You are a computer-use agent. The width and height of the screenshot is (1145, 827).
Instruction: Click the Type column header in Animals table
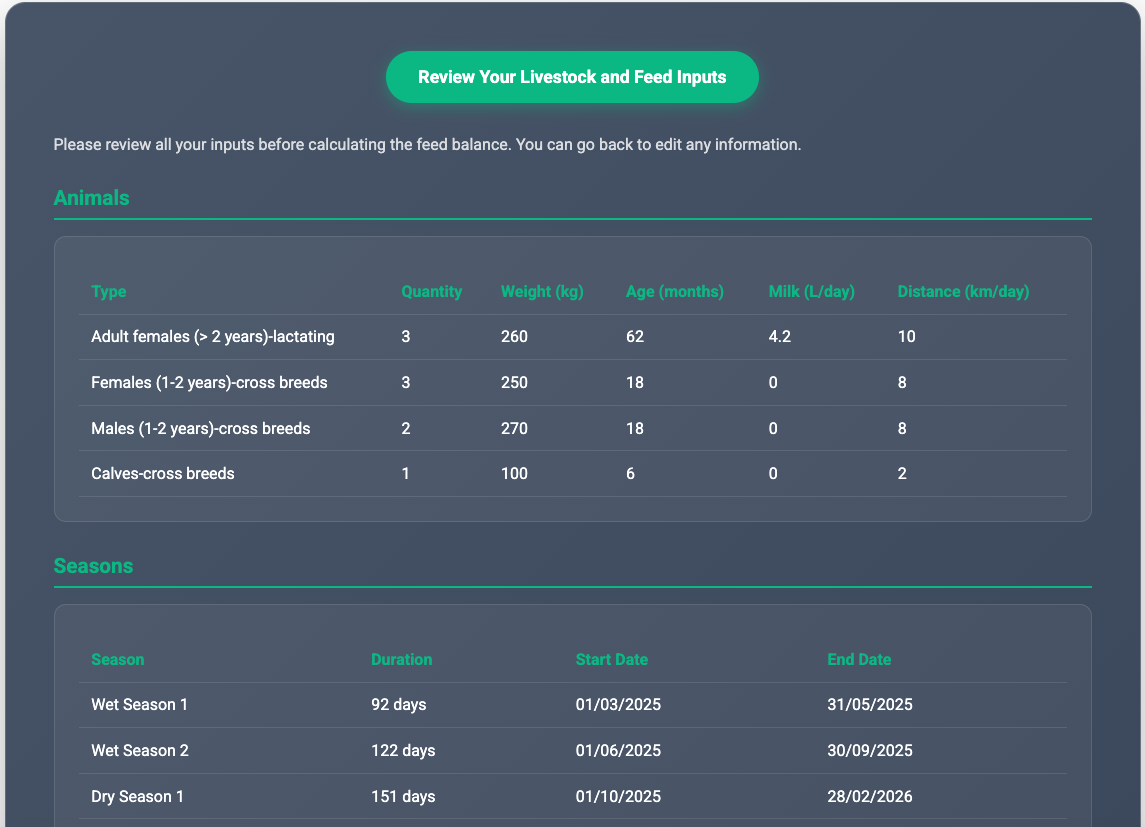tap(109, 292)
